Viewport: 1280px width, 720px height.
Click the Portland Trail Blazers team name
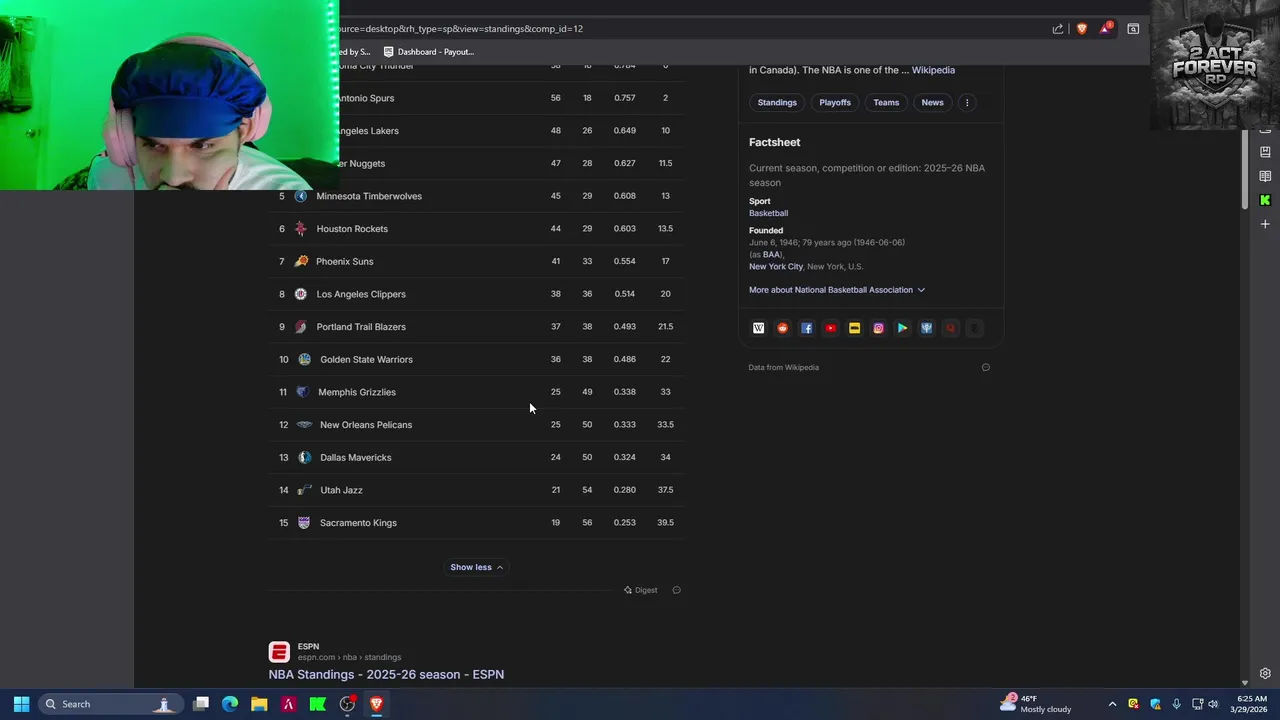pos(361,327)
